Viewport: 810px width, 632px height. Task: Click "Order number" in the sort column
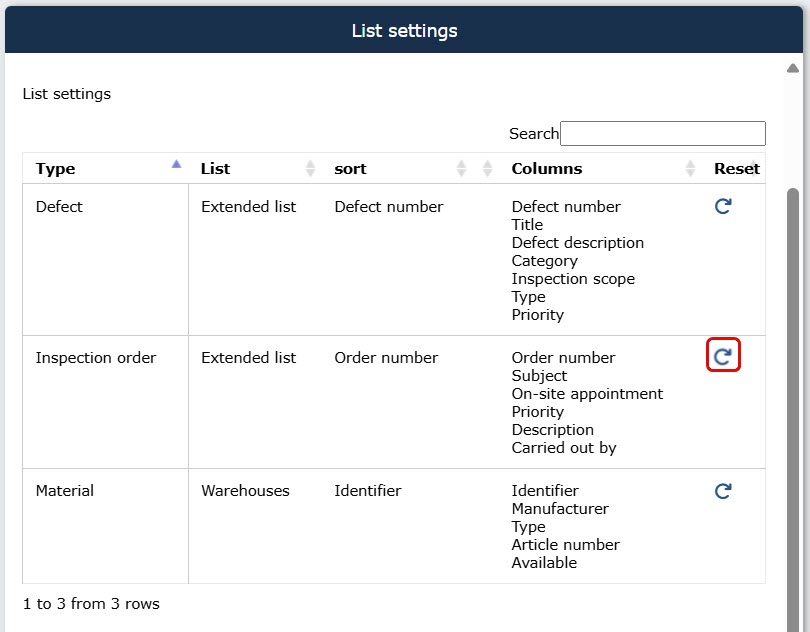click(386, 358)
